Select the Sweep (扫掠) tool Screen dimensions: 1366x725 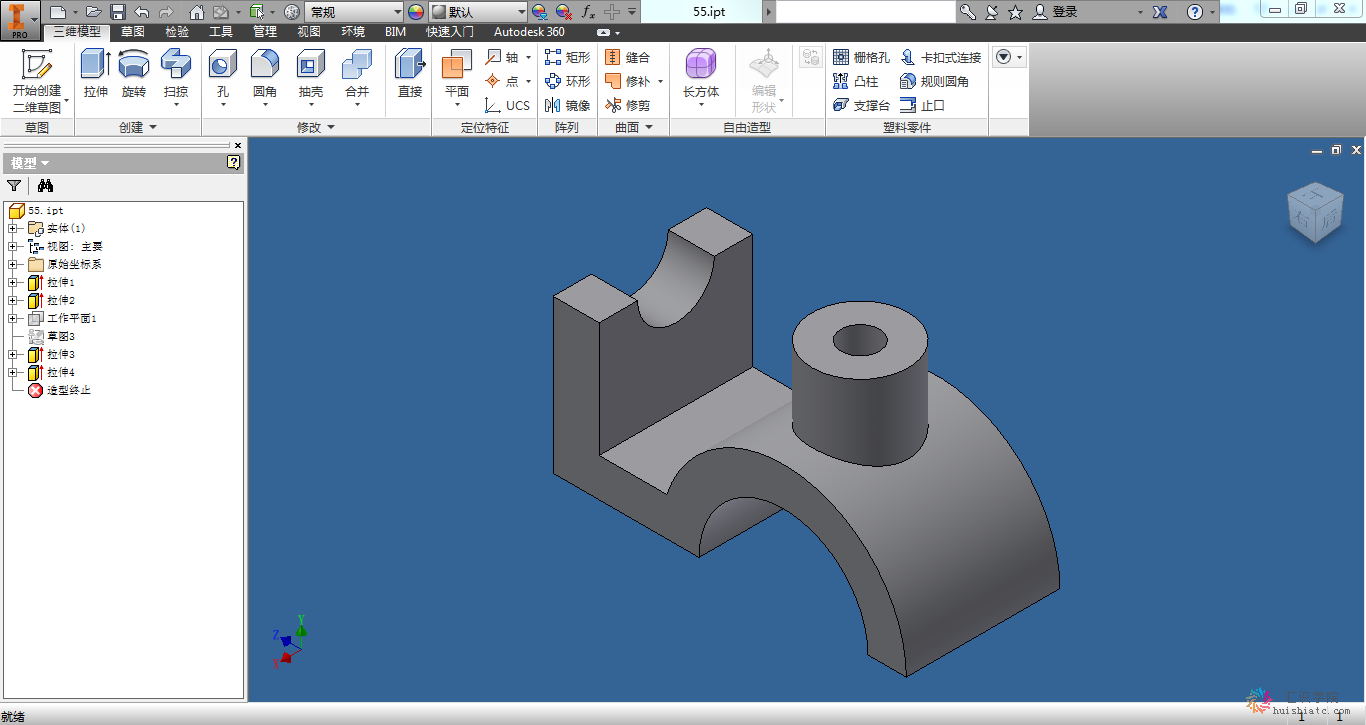point(176,78)
